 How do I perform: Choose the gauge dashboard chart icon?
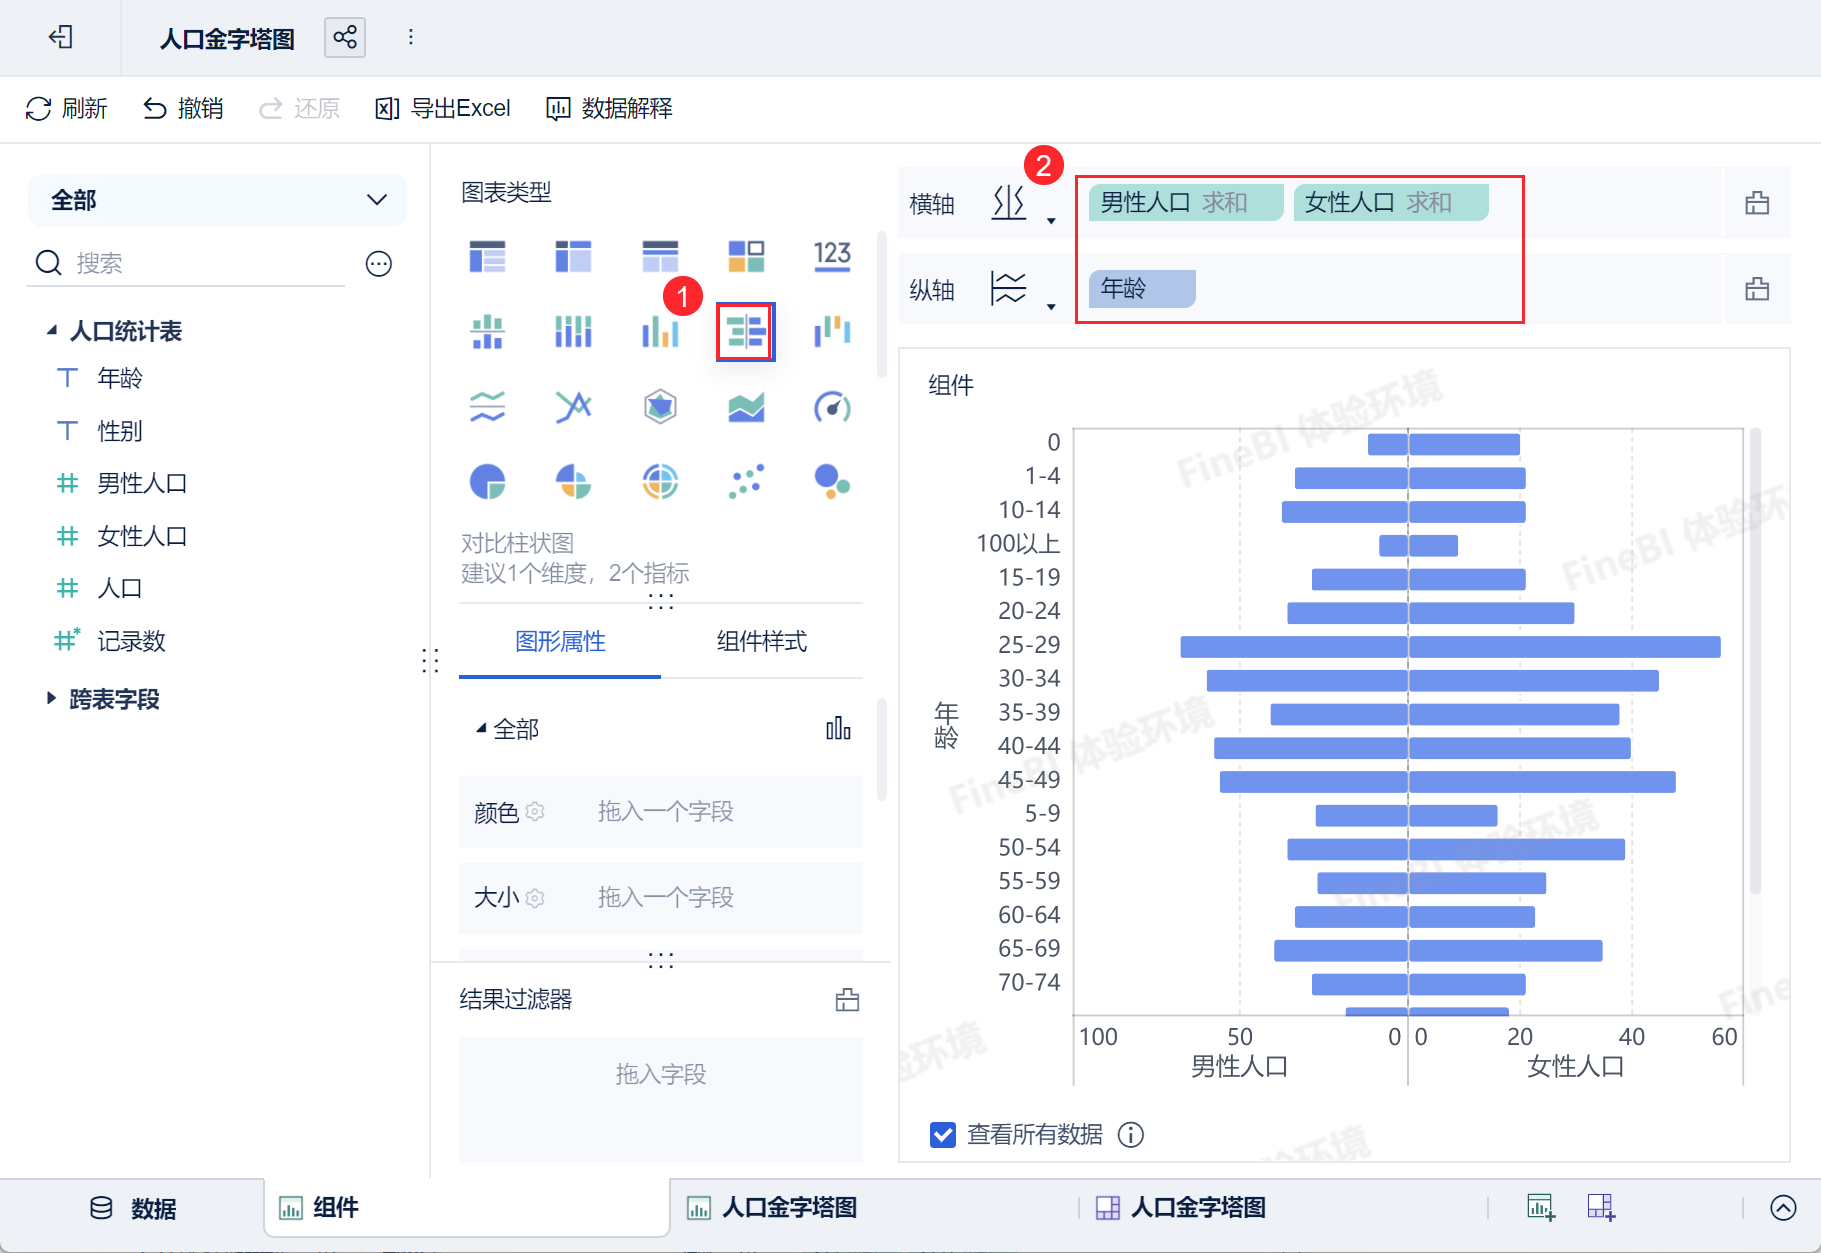(832, 407)
